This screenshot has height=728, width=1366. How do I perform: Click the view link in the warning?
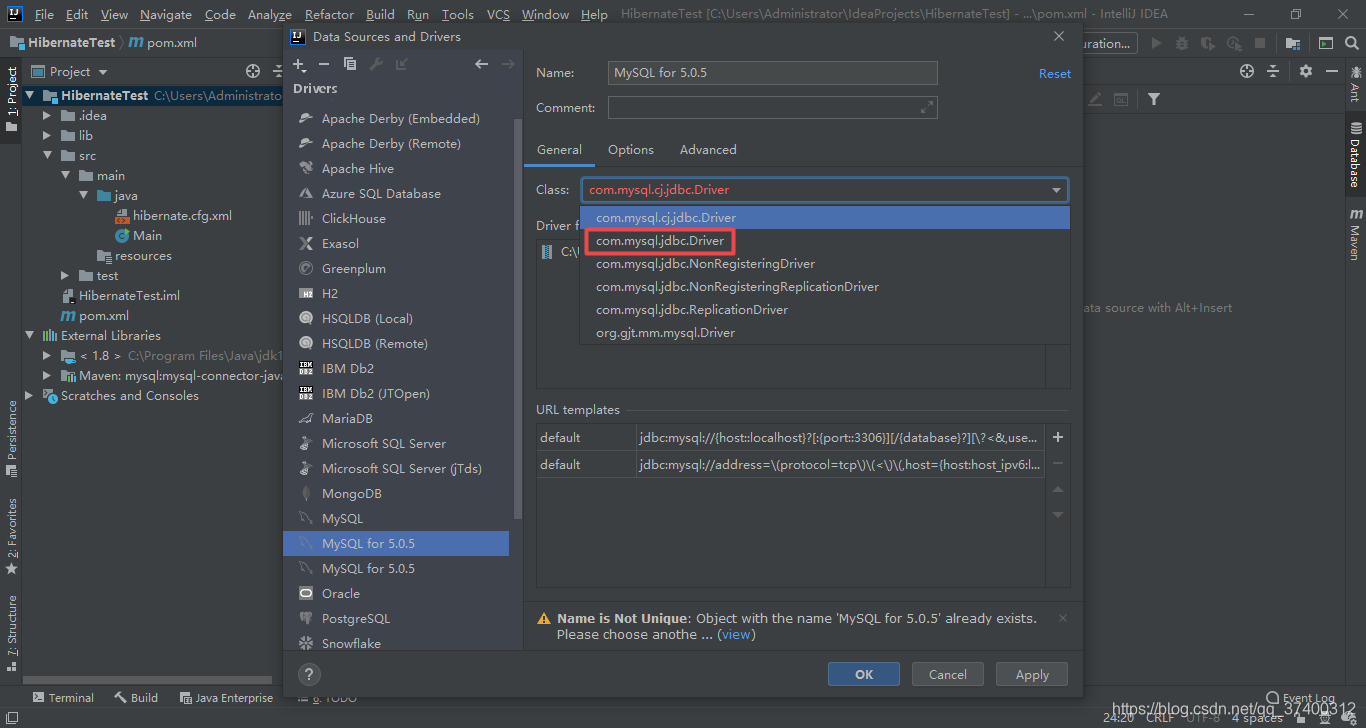pyautogui.click(x=737, y=634)
